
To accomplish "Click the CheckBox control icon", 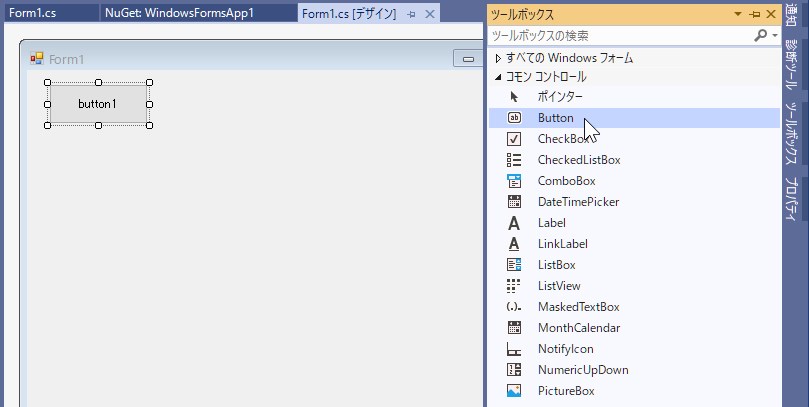I will (x=514, y=139).
